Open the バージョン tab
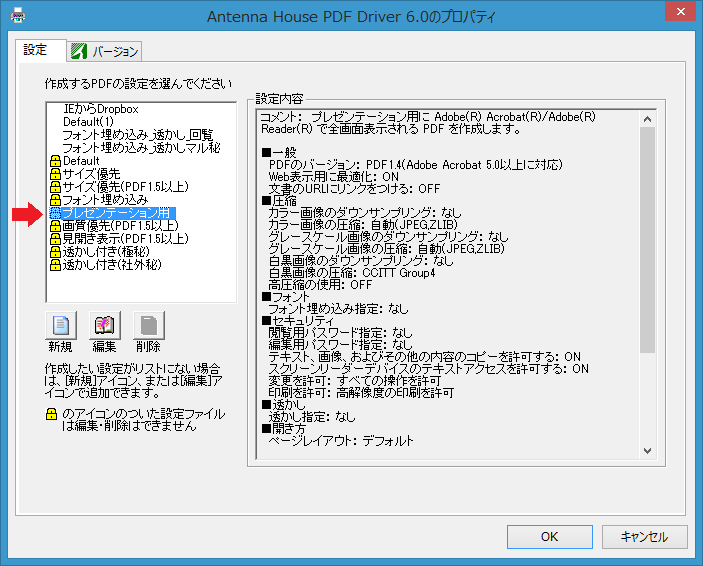The image size is (703, 566). tap(105, 51)
